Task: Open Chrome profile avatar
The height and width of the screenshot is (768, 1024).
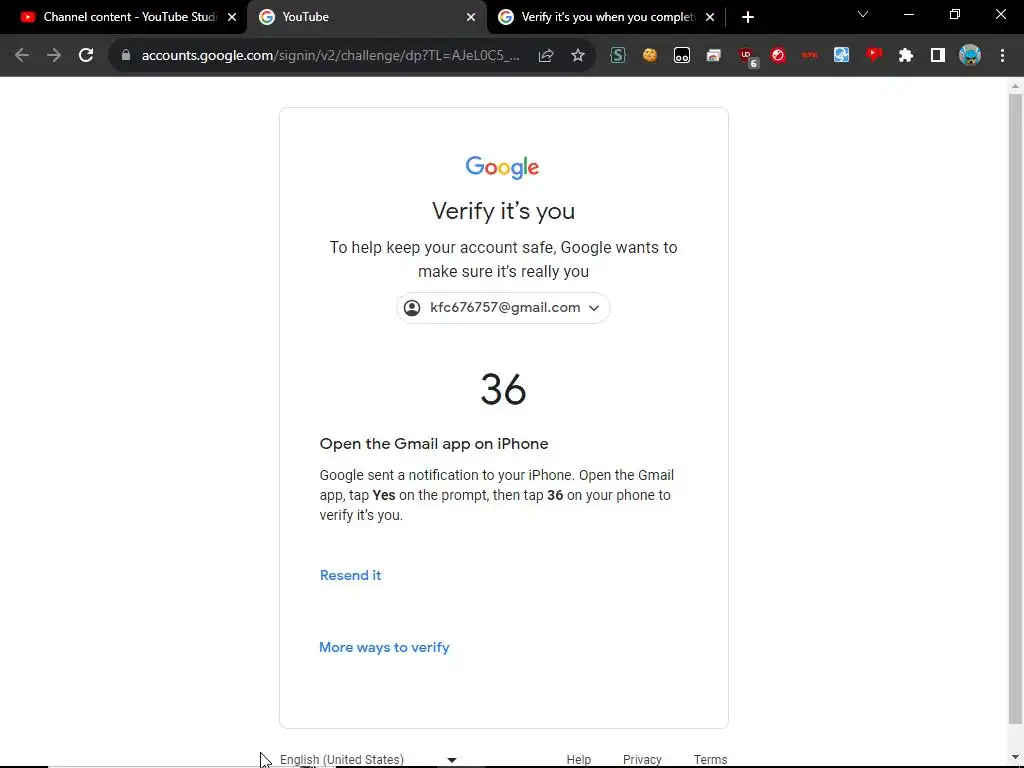Action: pos(970,56)
